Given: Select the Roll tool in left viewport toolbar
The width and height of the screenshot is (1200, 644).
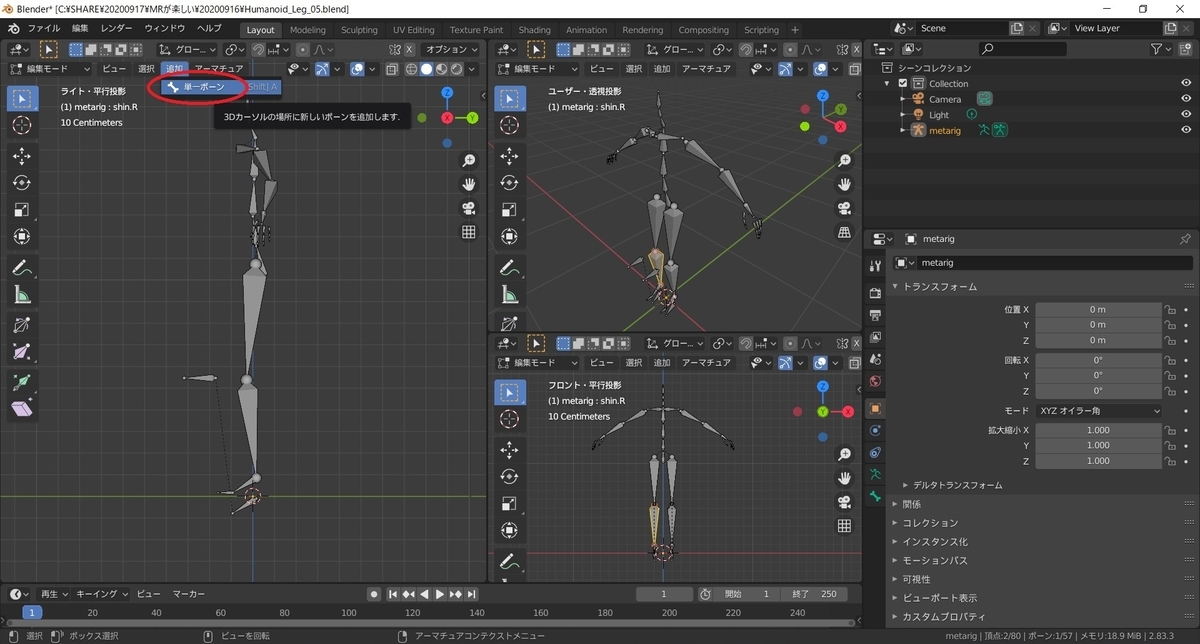Looking at the screenshot, I should pos(22,325).
